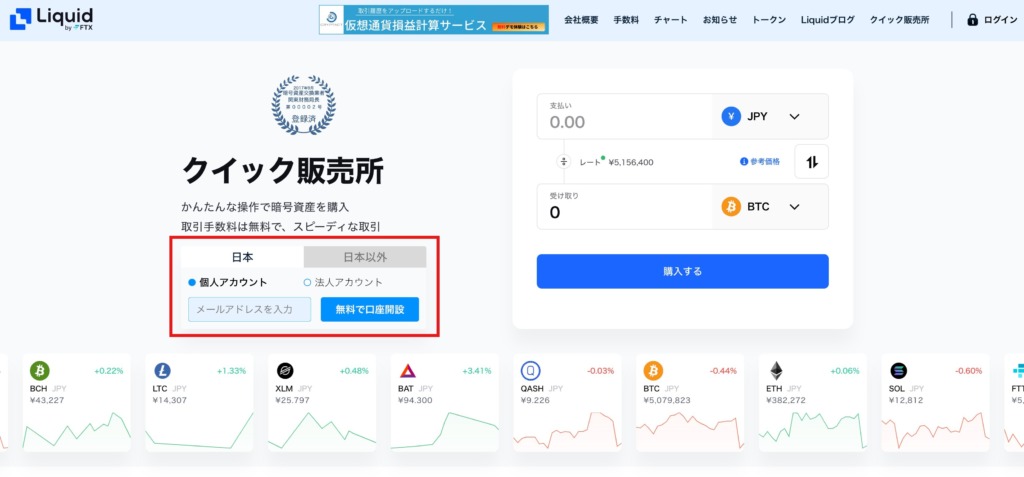The width and height of the screenshot is (1024, 477).
Task: Click the BAT triangle token icon
Action: point(408,371)
